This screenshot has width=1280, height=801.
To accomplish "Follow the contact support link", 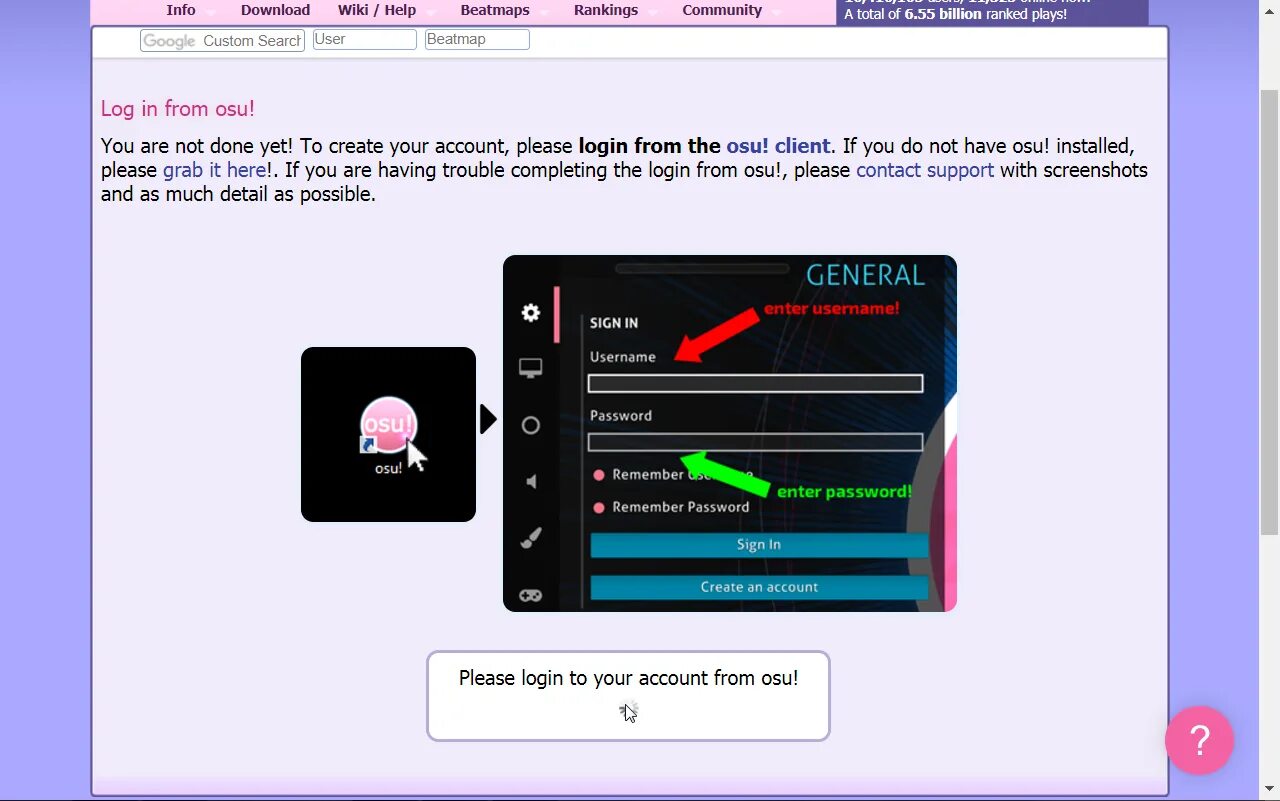I will point(925,170).
